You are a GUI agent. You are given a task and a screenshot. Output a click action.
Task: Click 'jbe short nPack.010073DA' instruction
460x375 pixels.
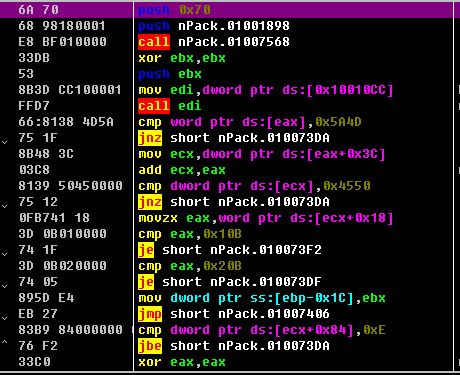pos(234,346)
